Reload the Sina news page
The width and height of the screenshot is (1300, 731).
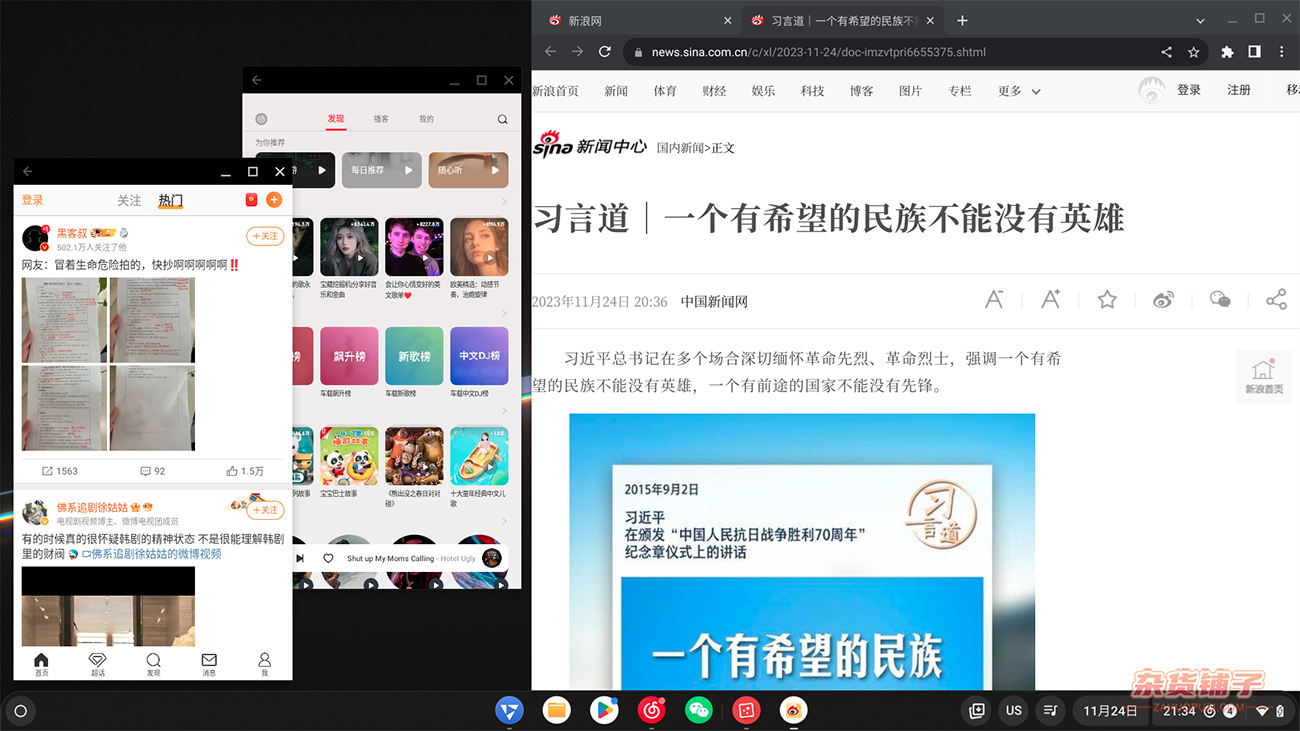(605, 52)
